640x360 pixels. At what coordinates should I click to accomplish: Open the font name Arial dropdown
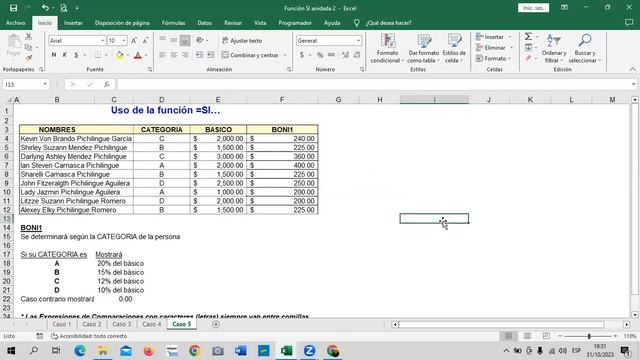(x=102, y=40)
